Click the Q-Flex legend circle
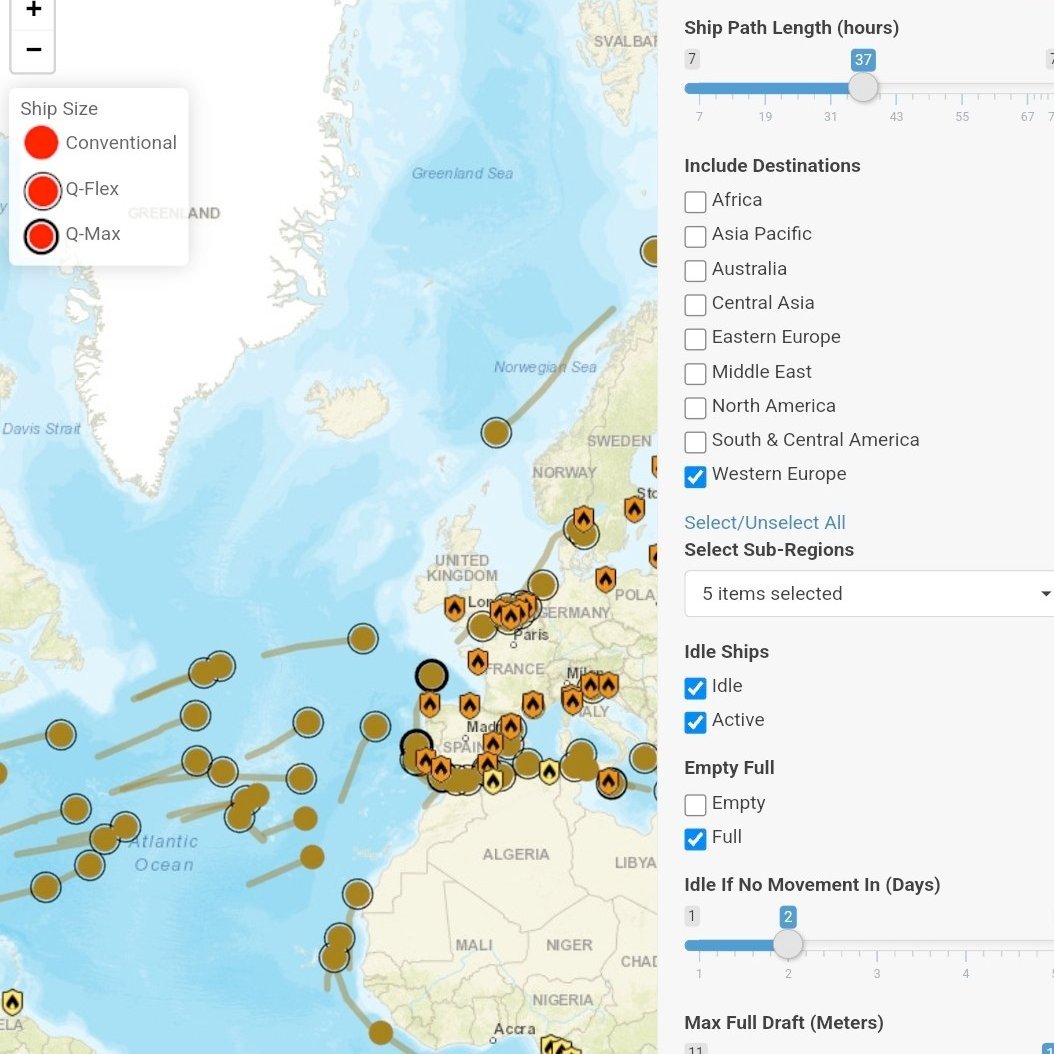Viewport: 1054px width, 1054px height. pos(42,190)
